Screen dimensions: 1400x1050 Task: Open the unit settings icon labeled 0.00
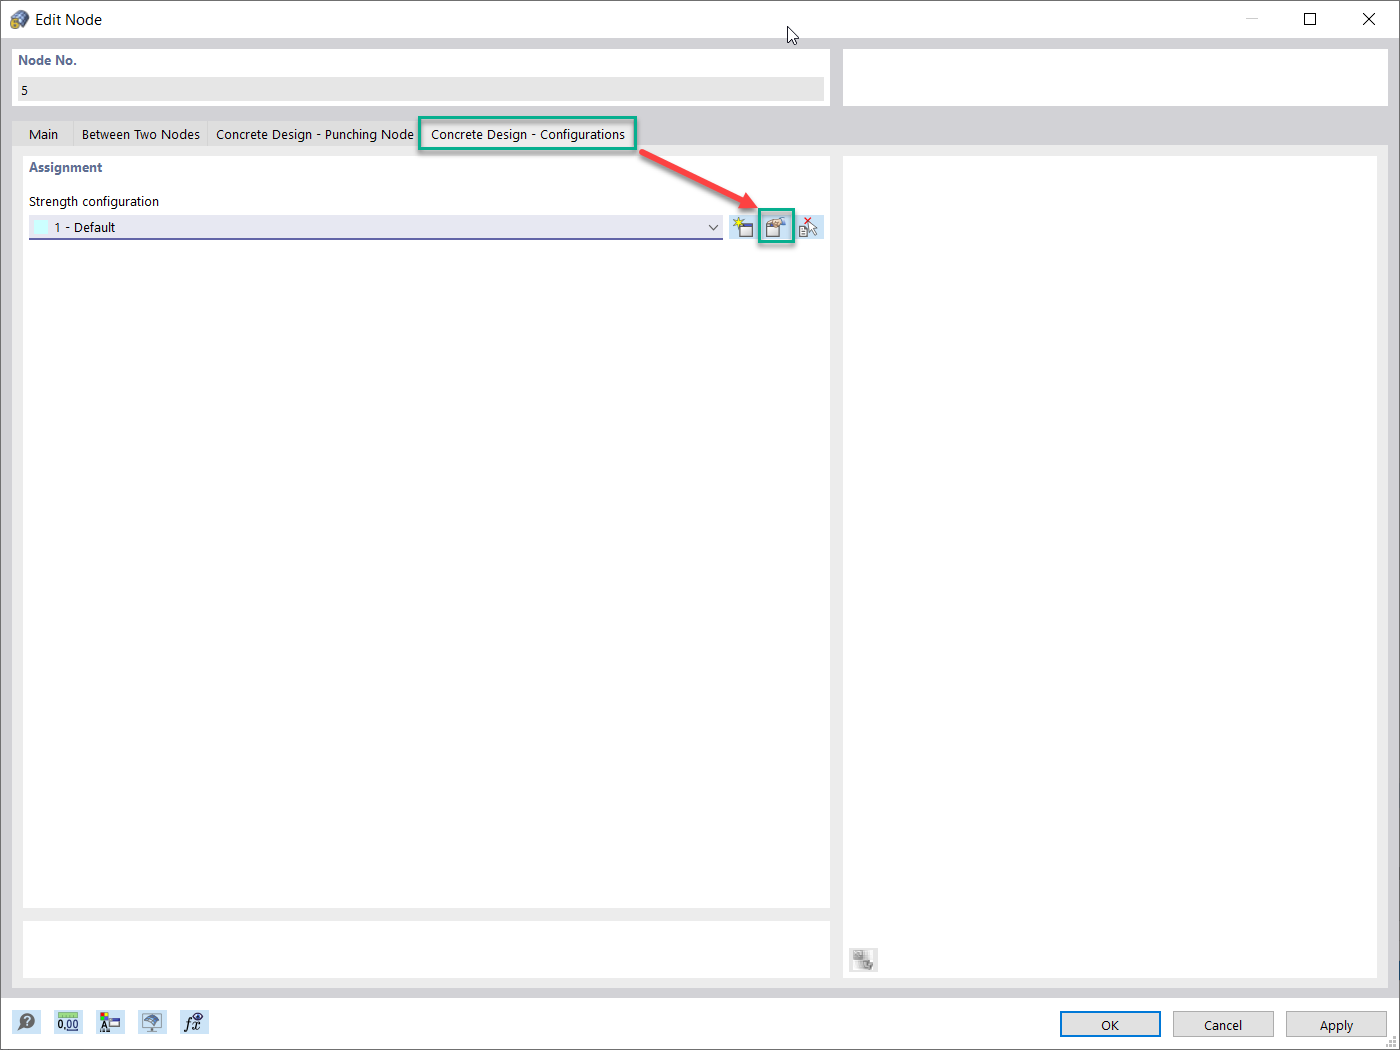click(x=68, y=1022)
